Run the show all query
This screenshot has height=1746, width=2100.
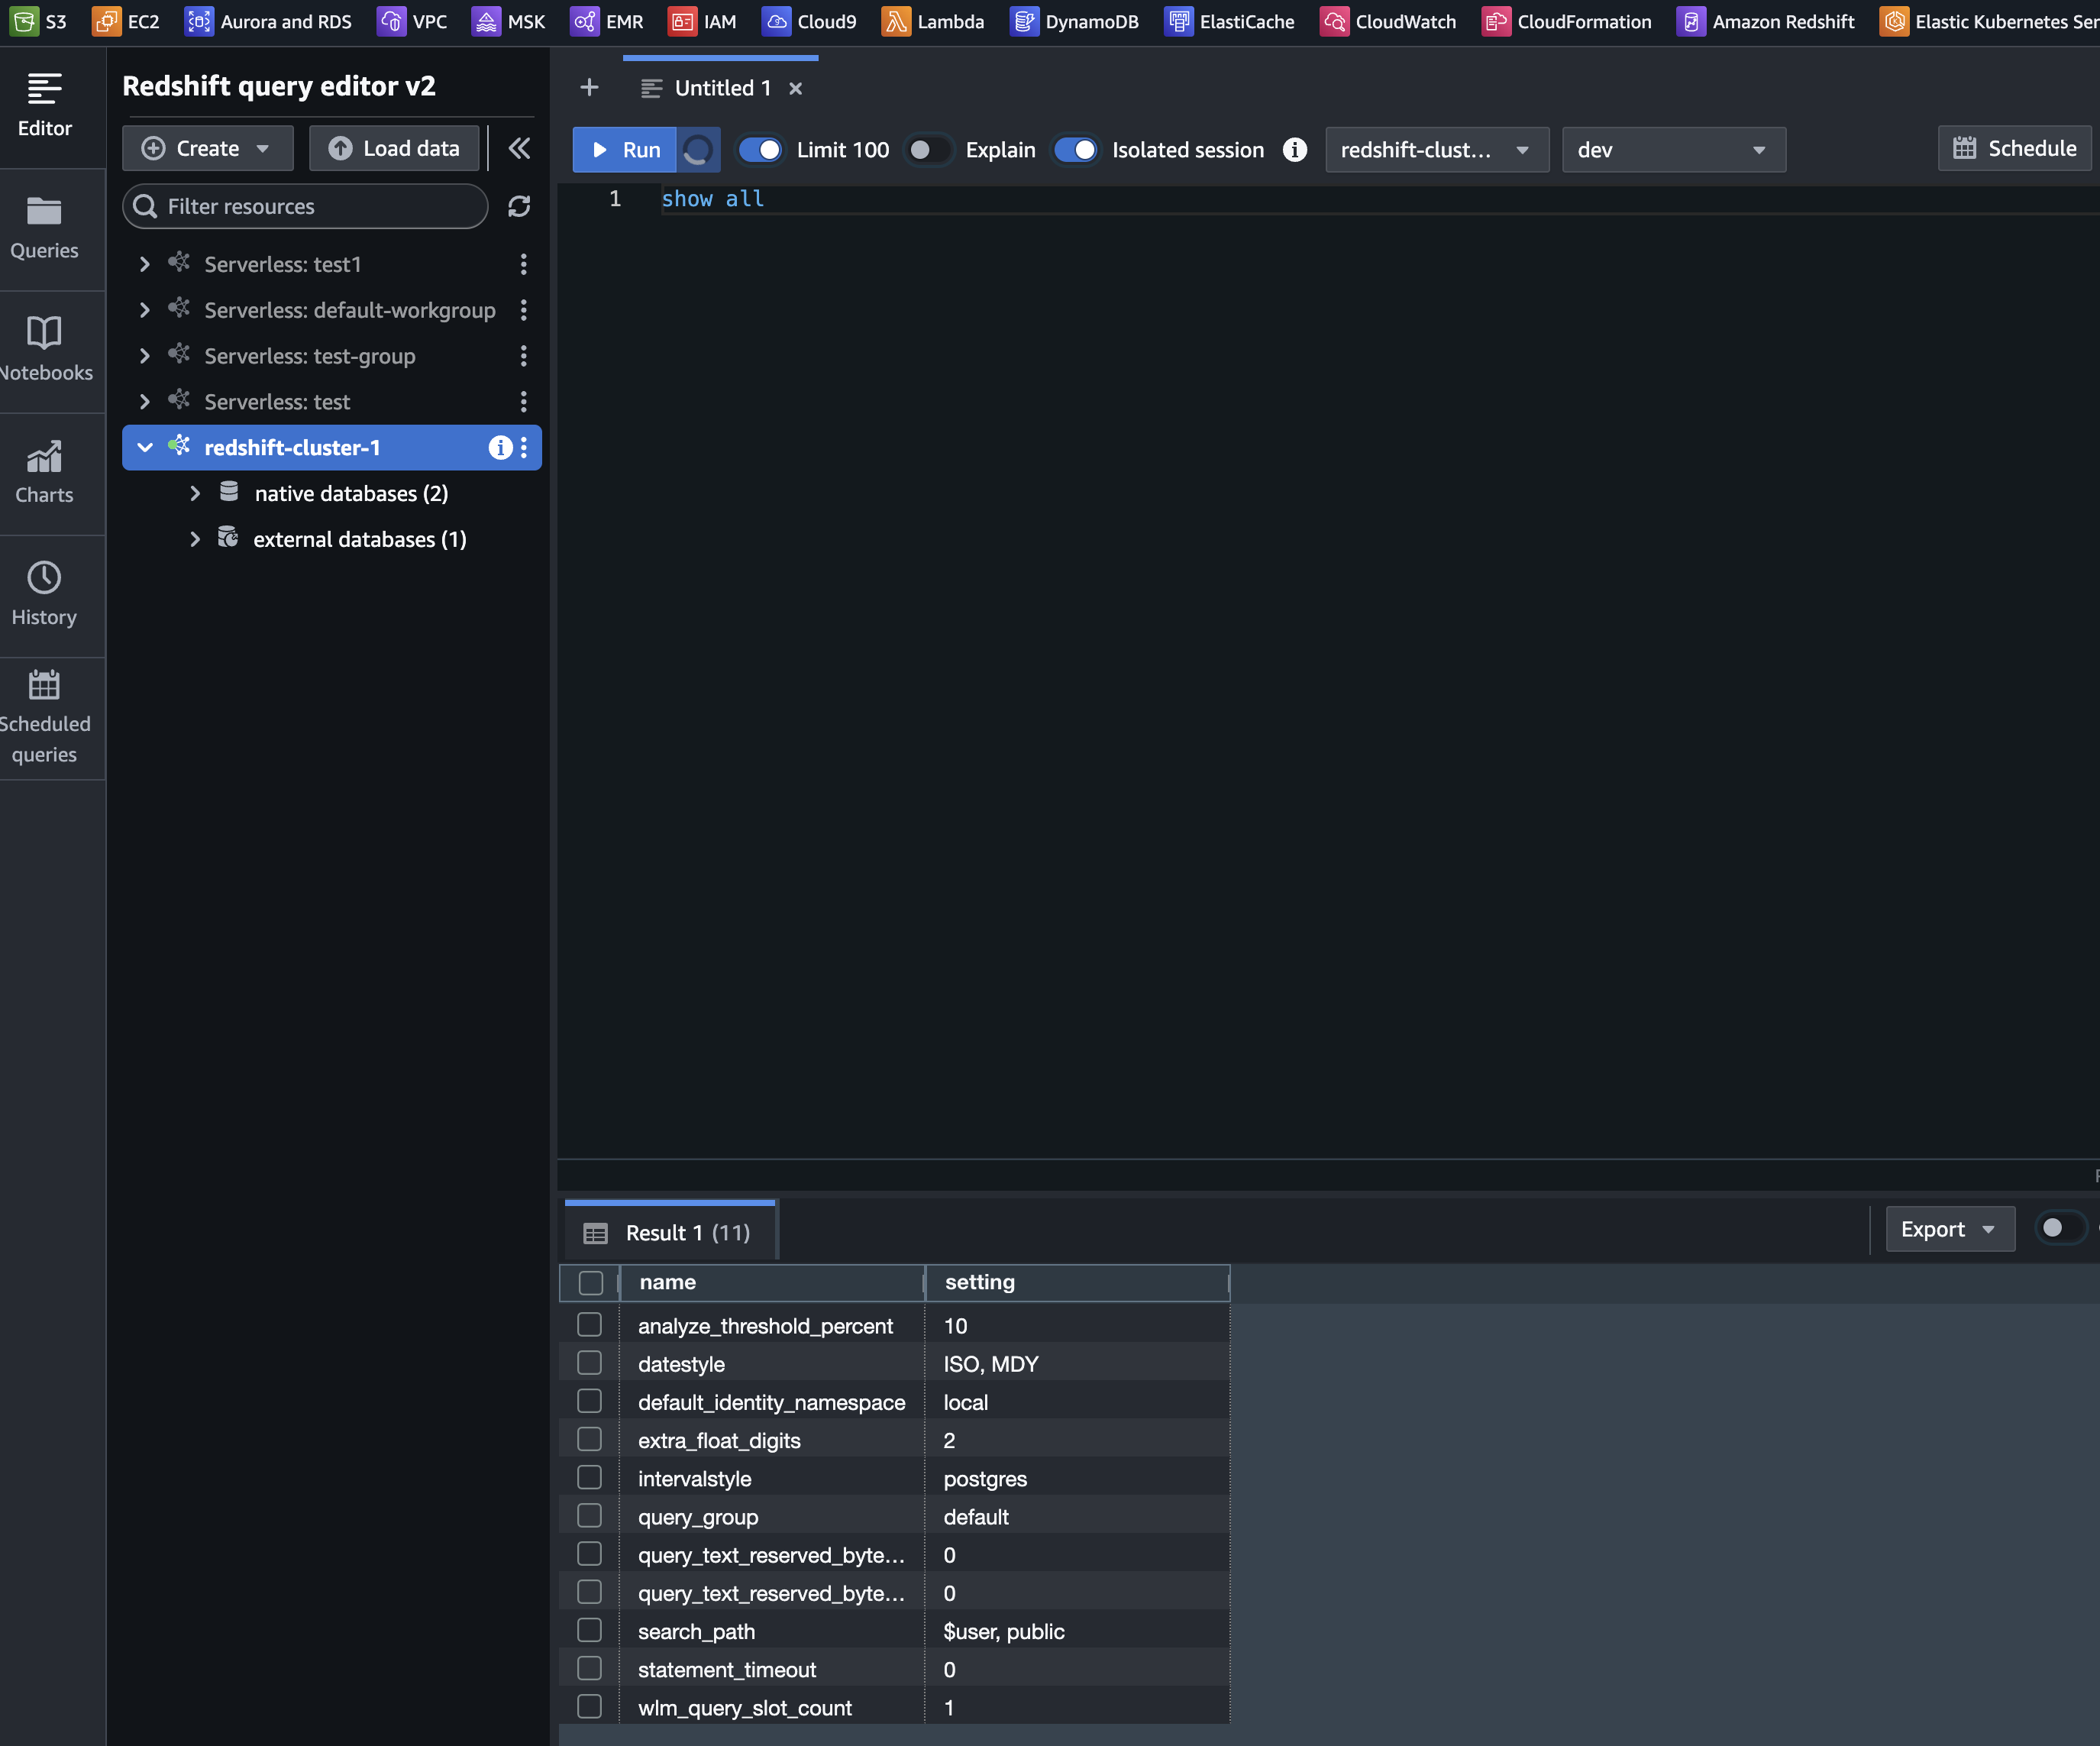625,149
